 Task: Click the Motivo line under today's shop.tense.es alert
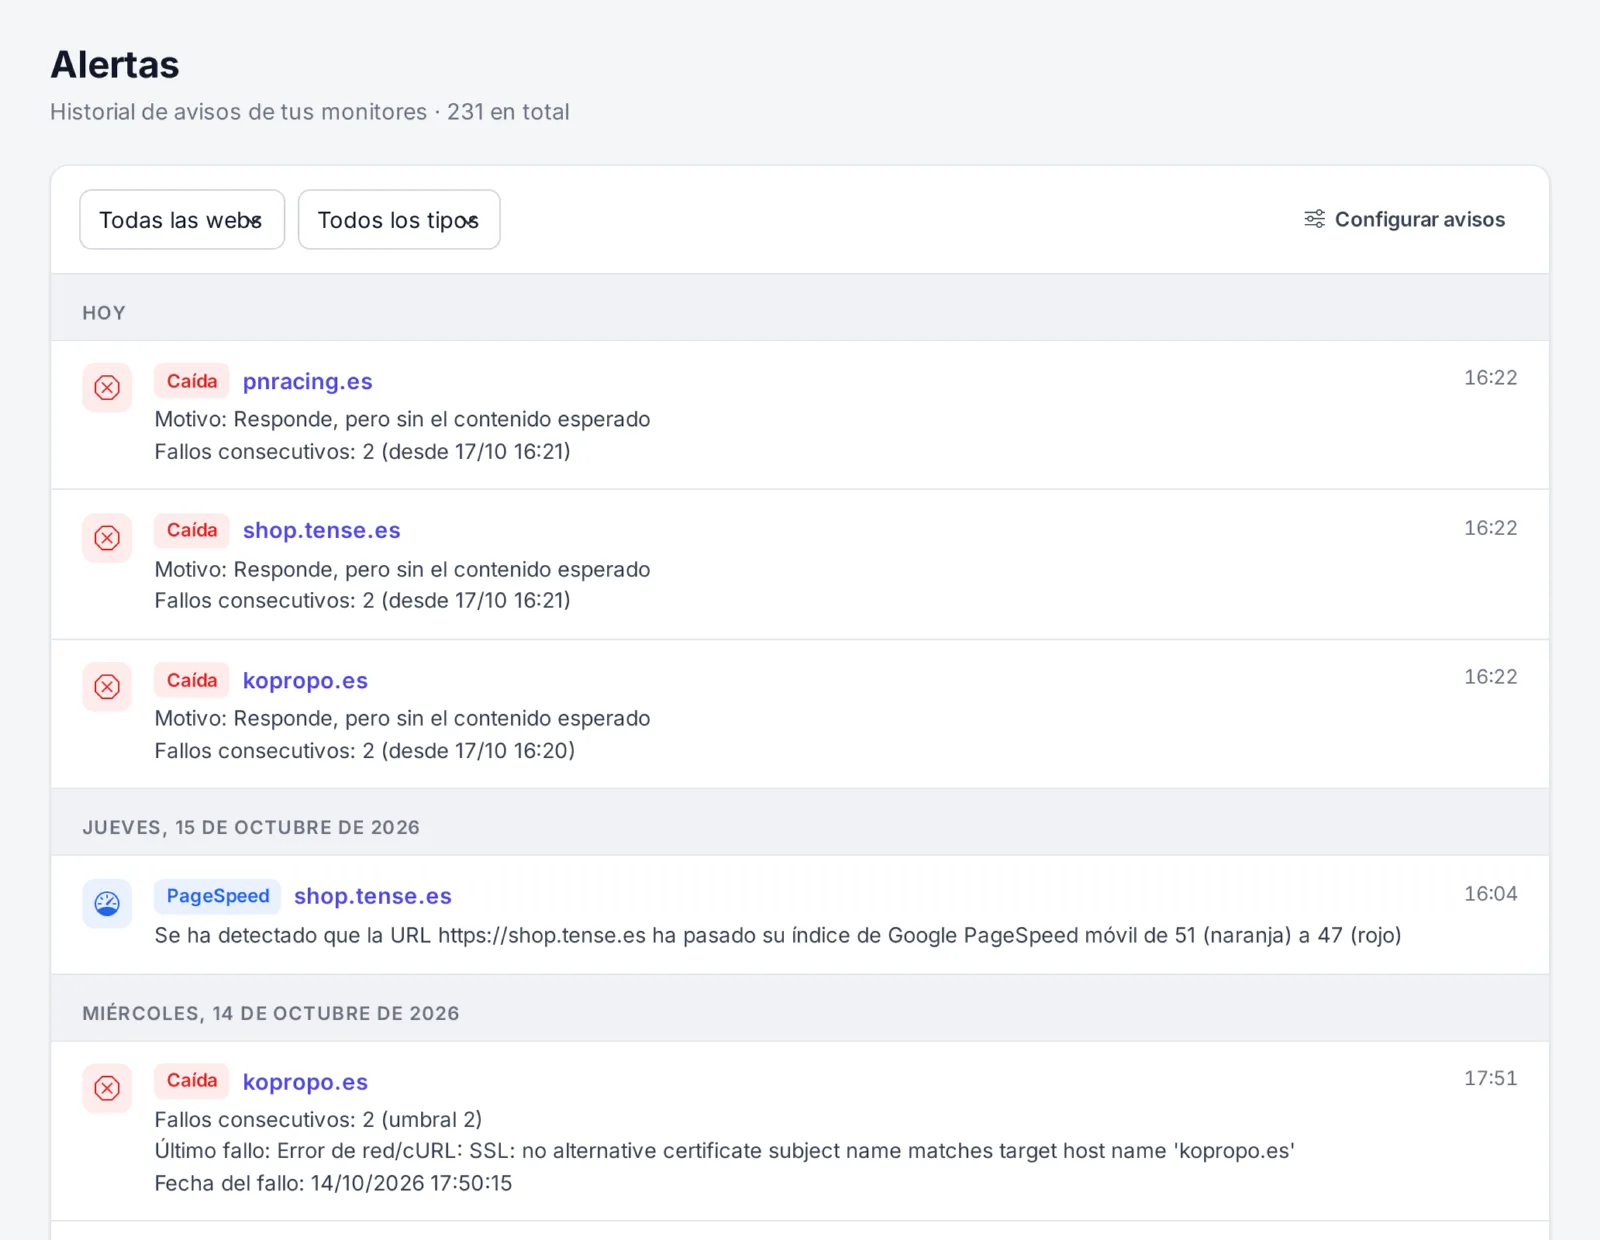(x=402, y=570)
